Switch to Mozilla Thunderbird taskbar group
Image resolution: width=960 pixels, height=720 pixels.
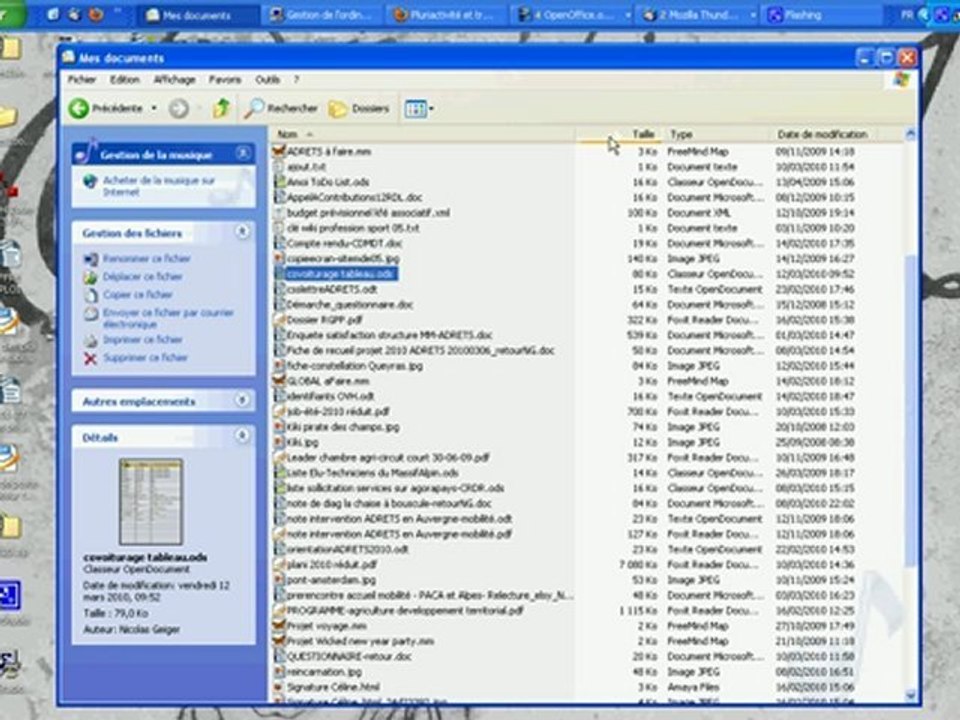699,15
